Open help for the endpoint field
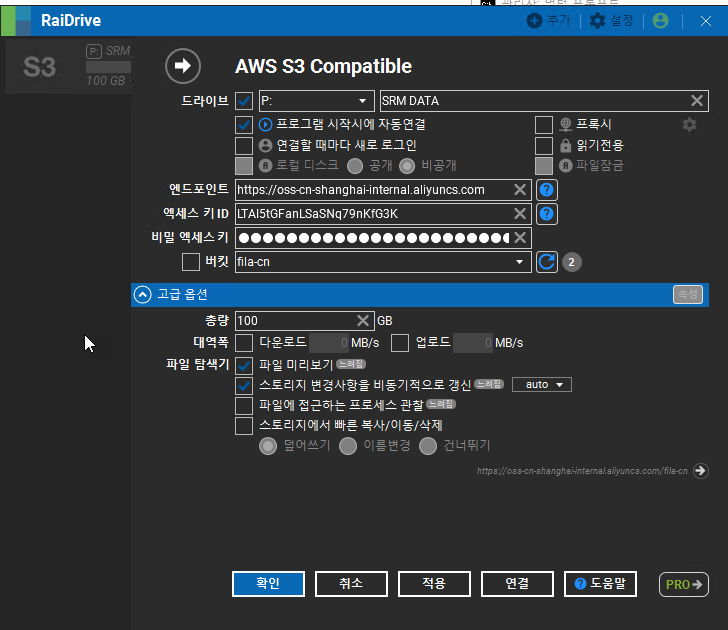This screenshot has height=630, width=728. 547,189
